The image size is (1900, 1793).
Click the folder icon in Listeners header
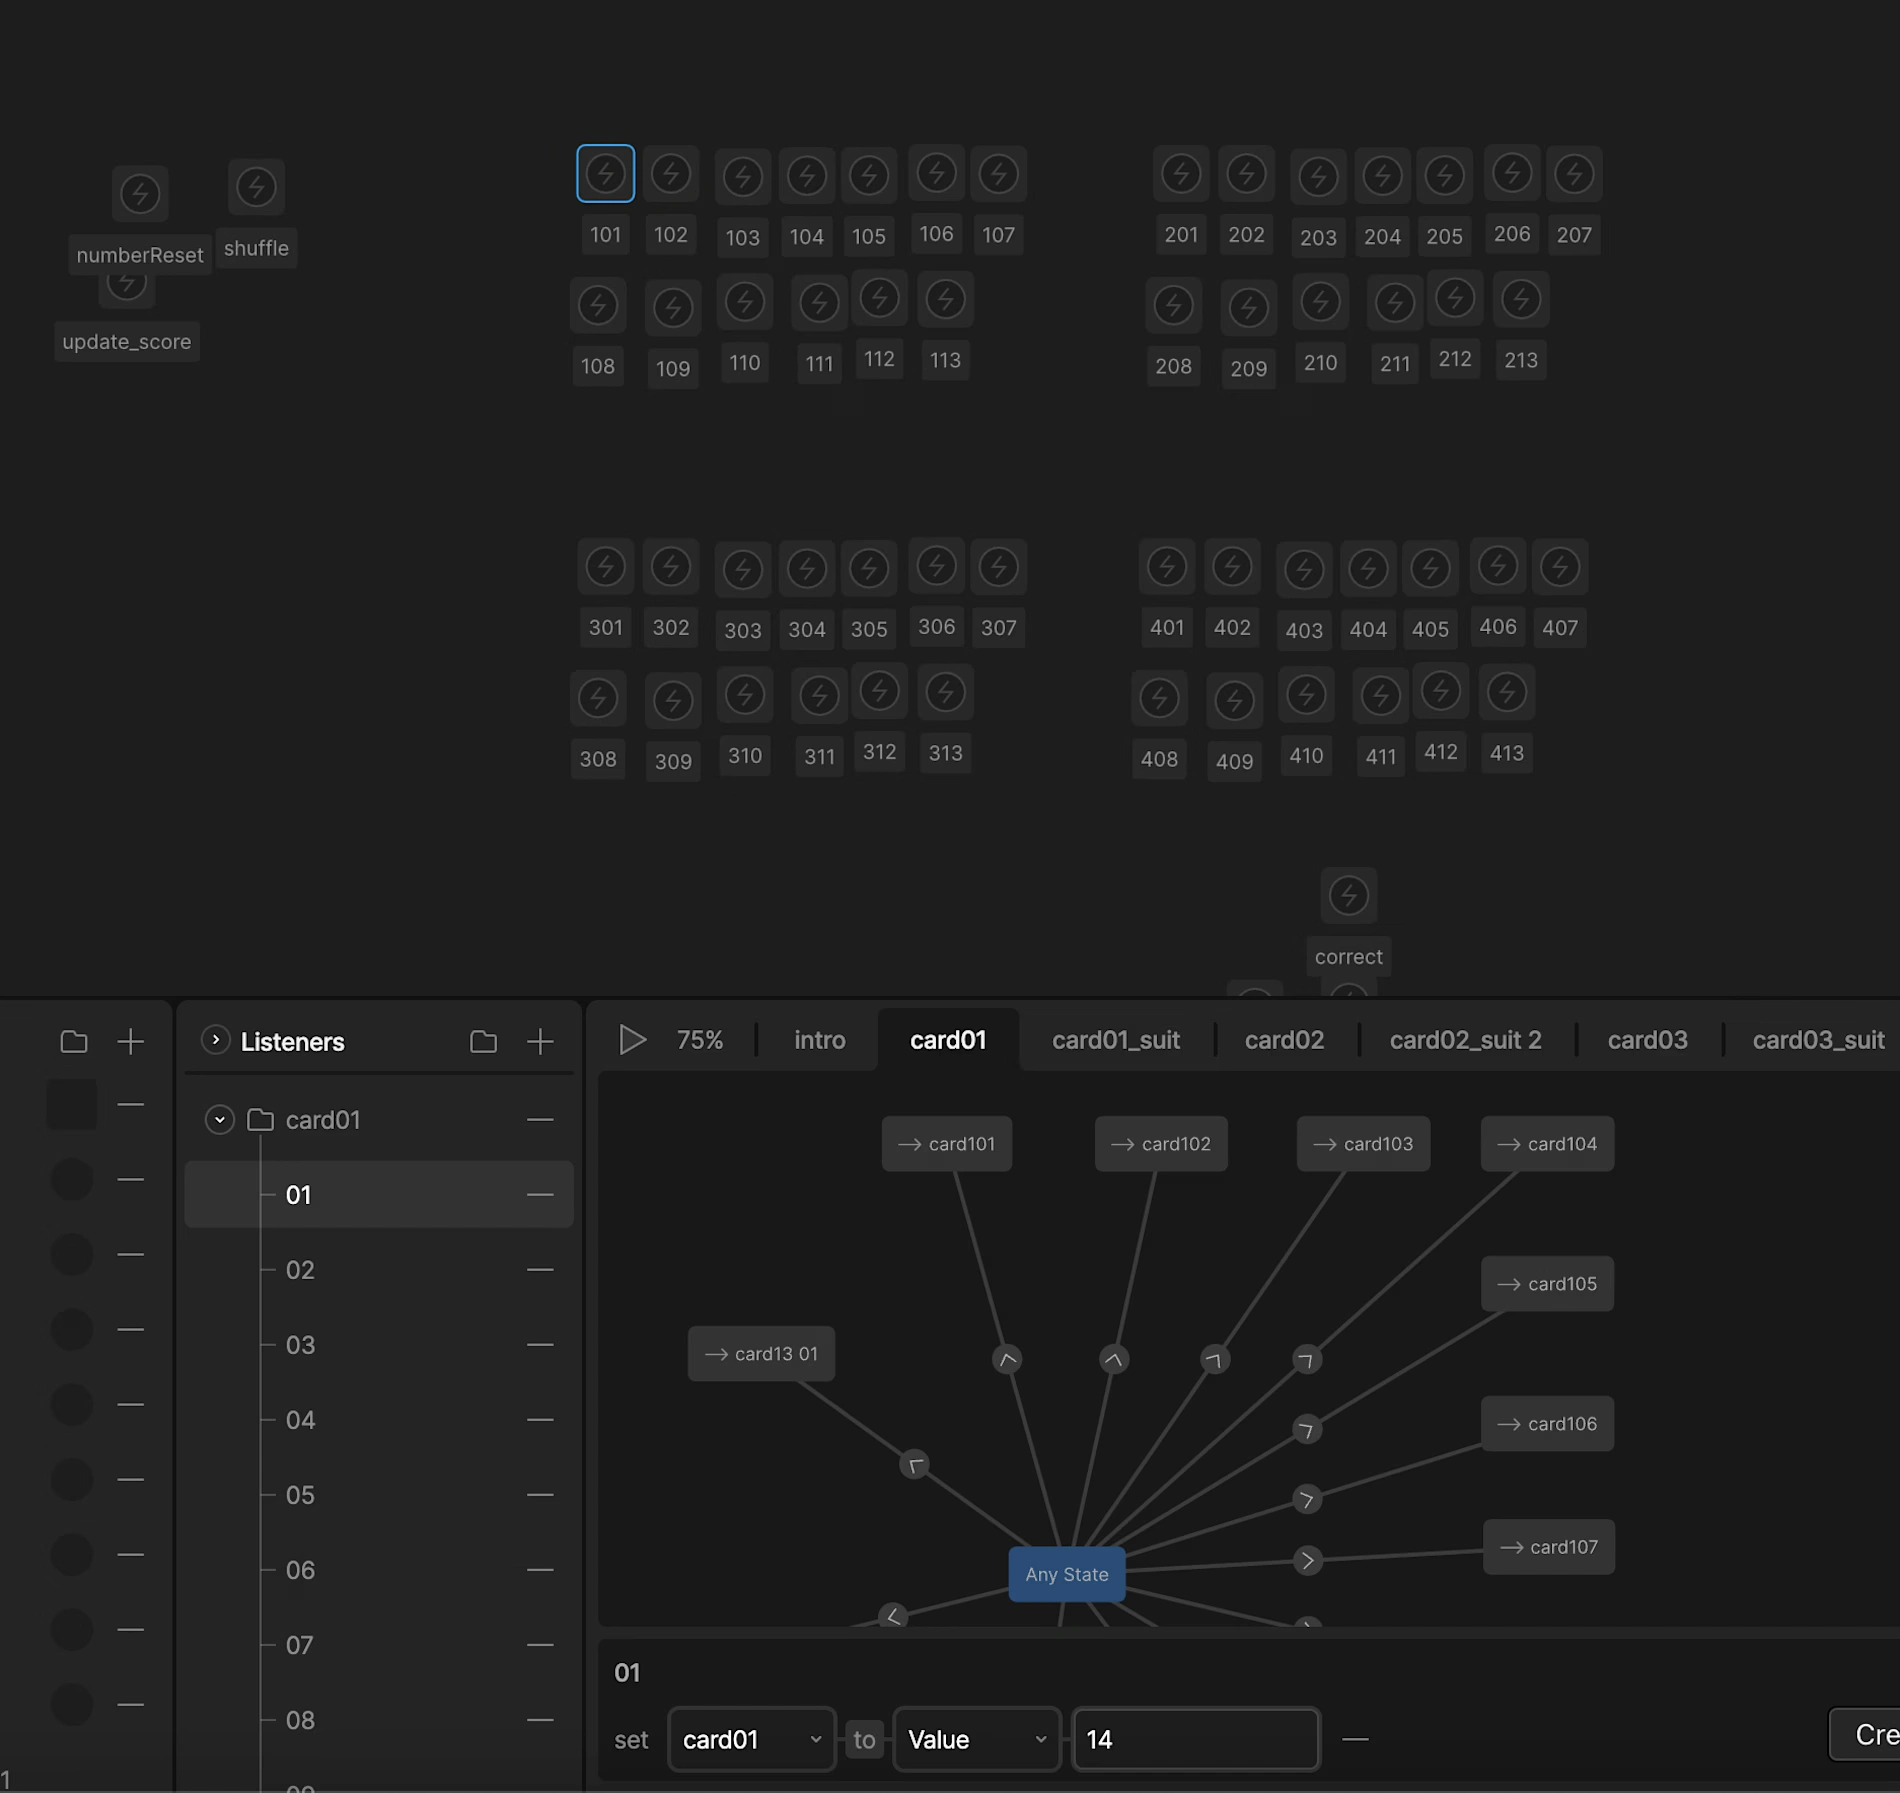click(483, 1041)
